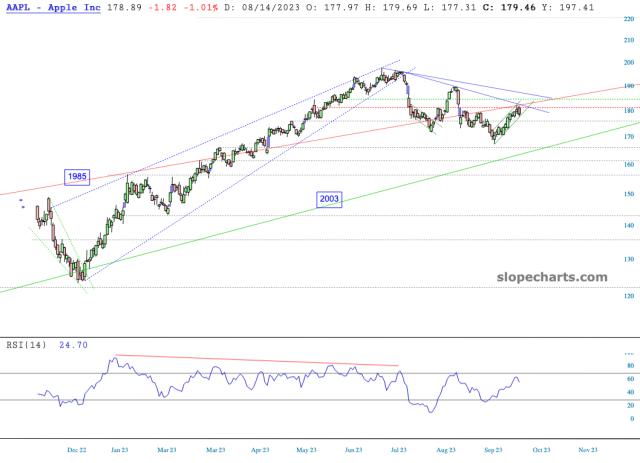Click the percent change -1.01%
This screenshot has height=463, width=640.
[x=200, y=7]
